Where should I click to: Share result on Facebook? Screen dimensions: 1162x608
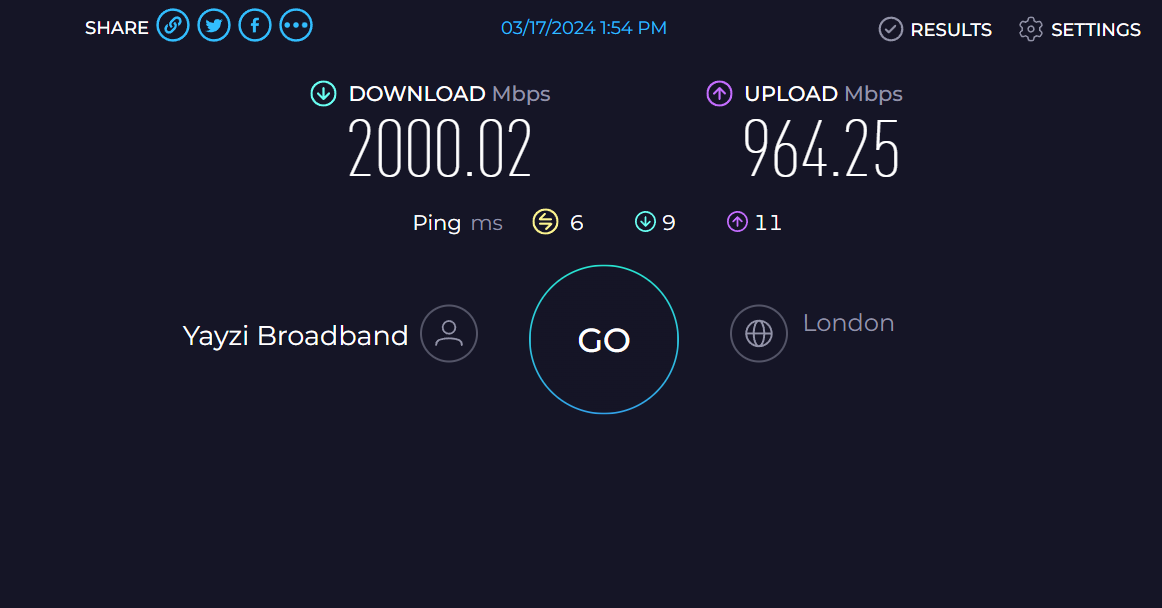click(255, 26)
